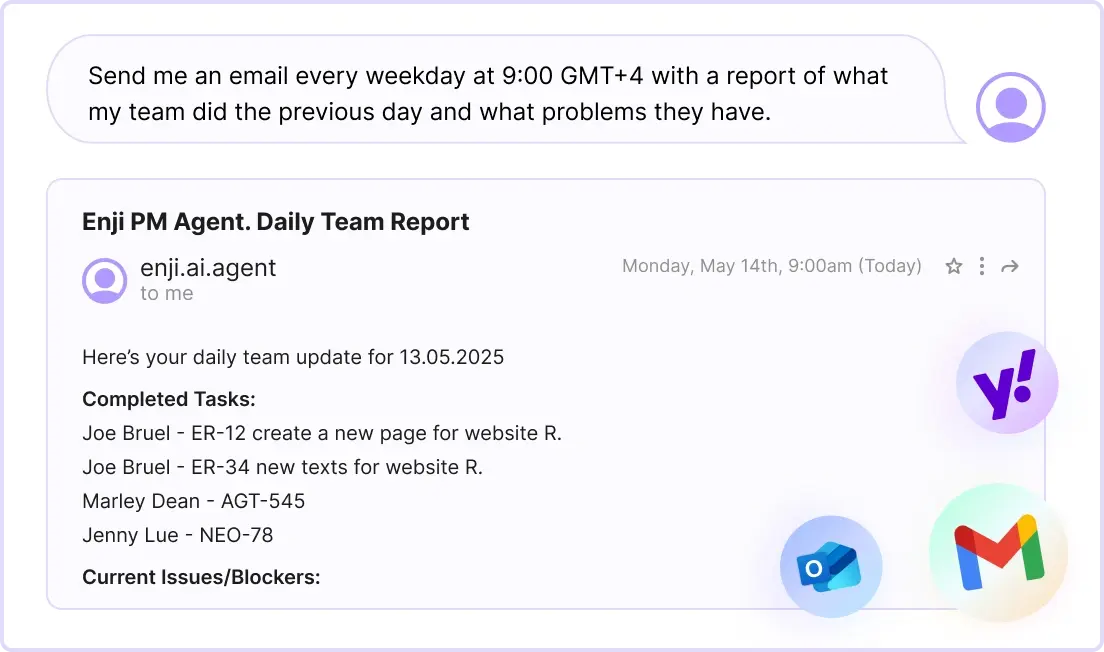This screenshot has width=1104, height=652.
Task: Select the Gmail logo icon
Action: [998, 552]
